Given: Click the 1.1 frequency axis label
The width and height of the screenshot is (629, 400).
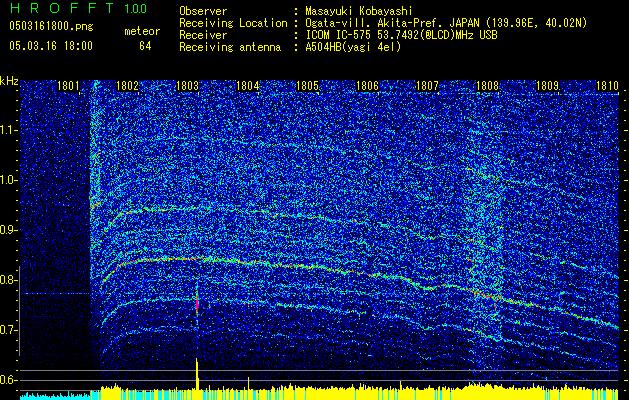Looking at the screenshot, I should 8,130.
